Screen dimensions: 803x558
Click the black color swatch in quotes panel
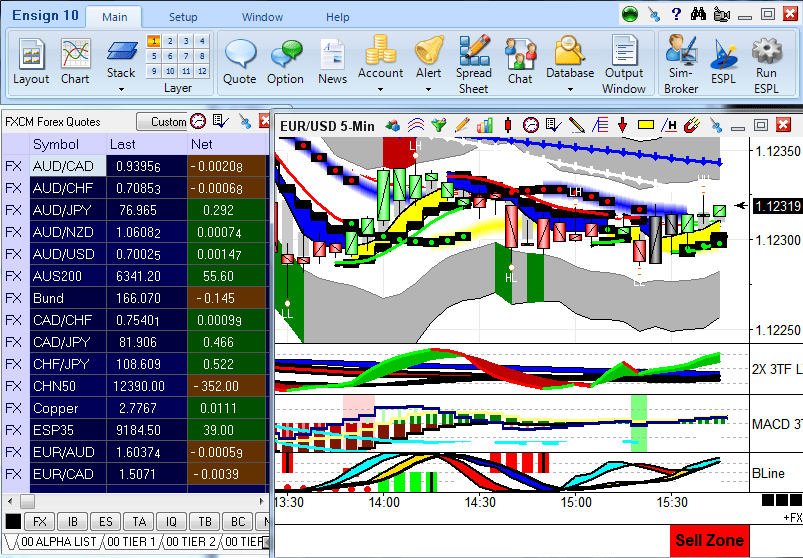[13, 522]
